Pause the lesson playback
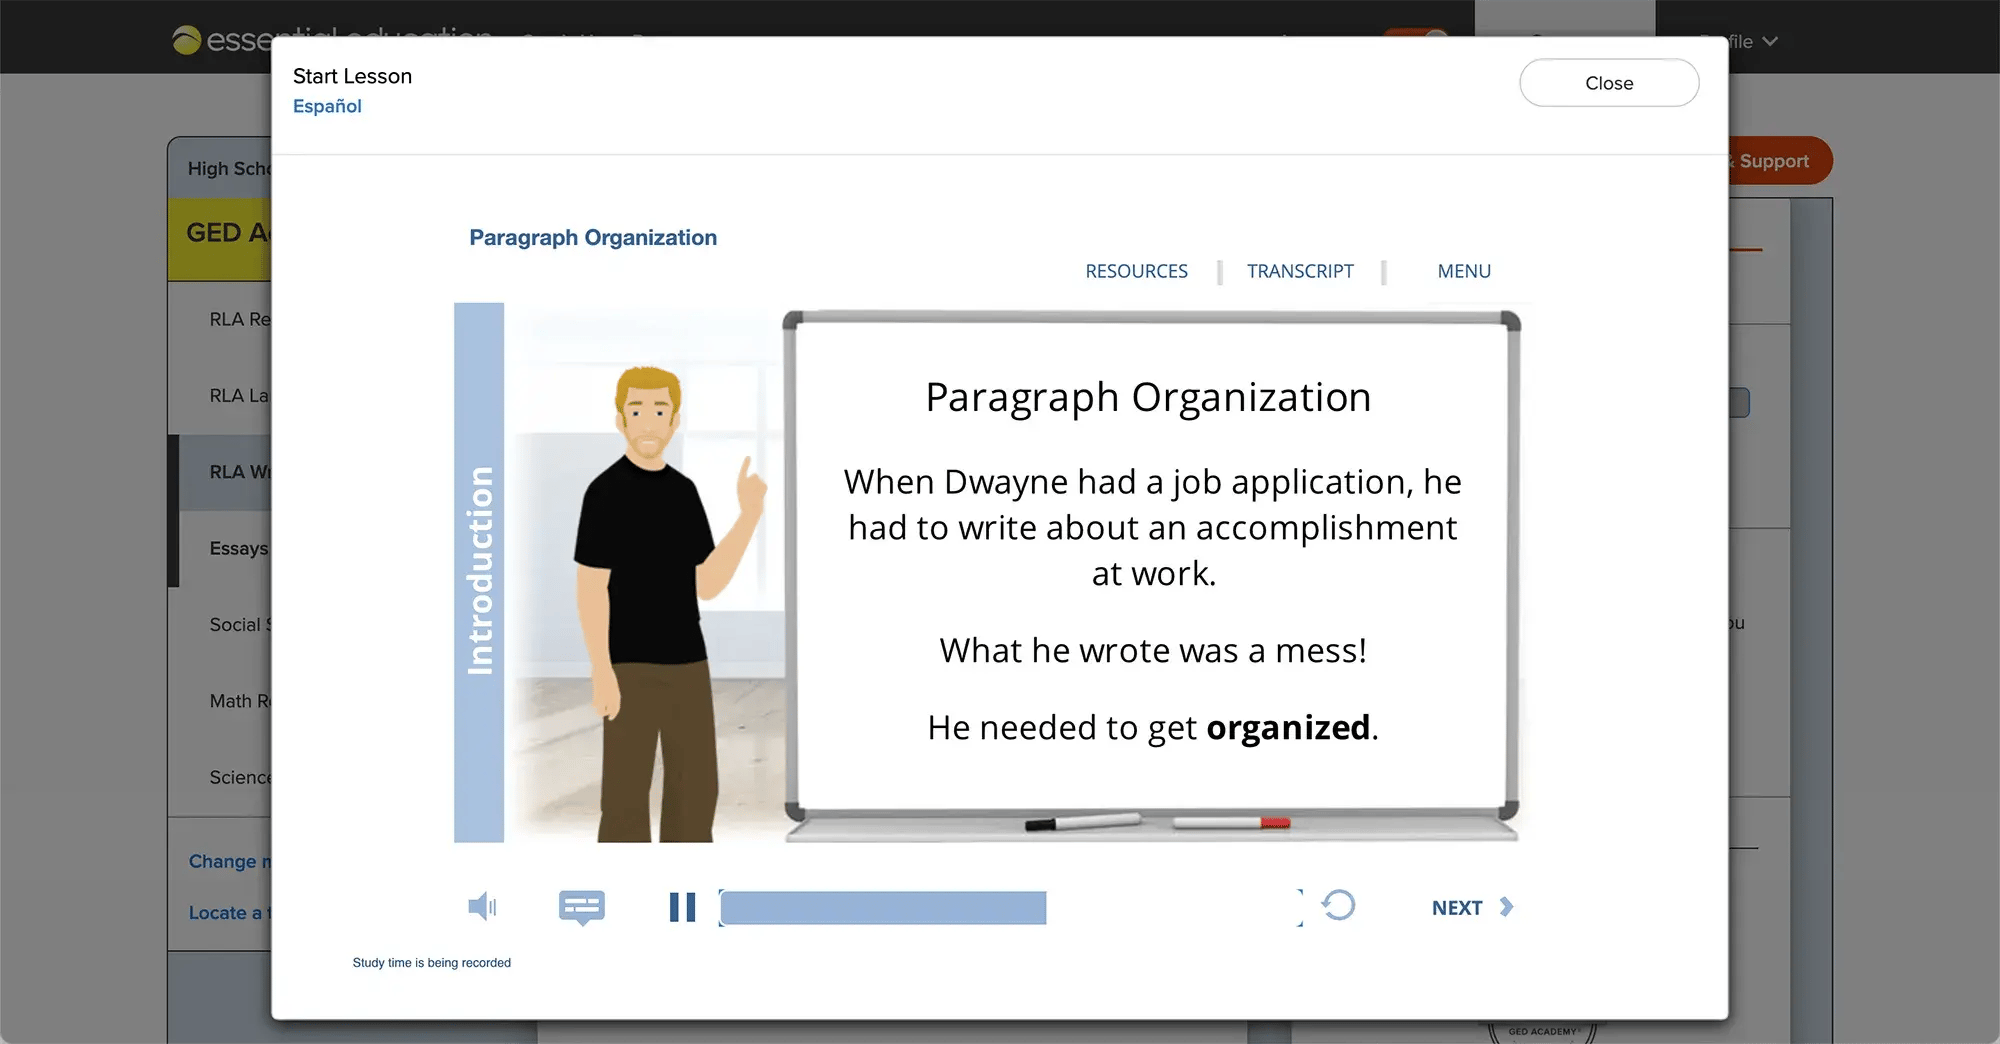 pyautogui.click(x=682, y=907)
